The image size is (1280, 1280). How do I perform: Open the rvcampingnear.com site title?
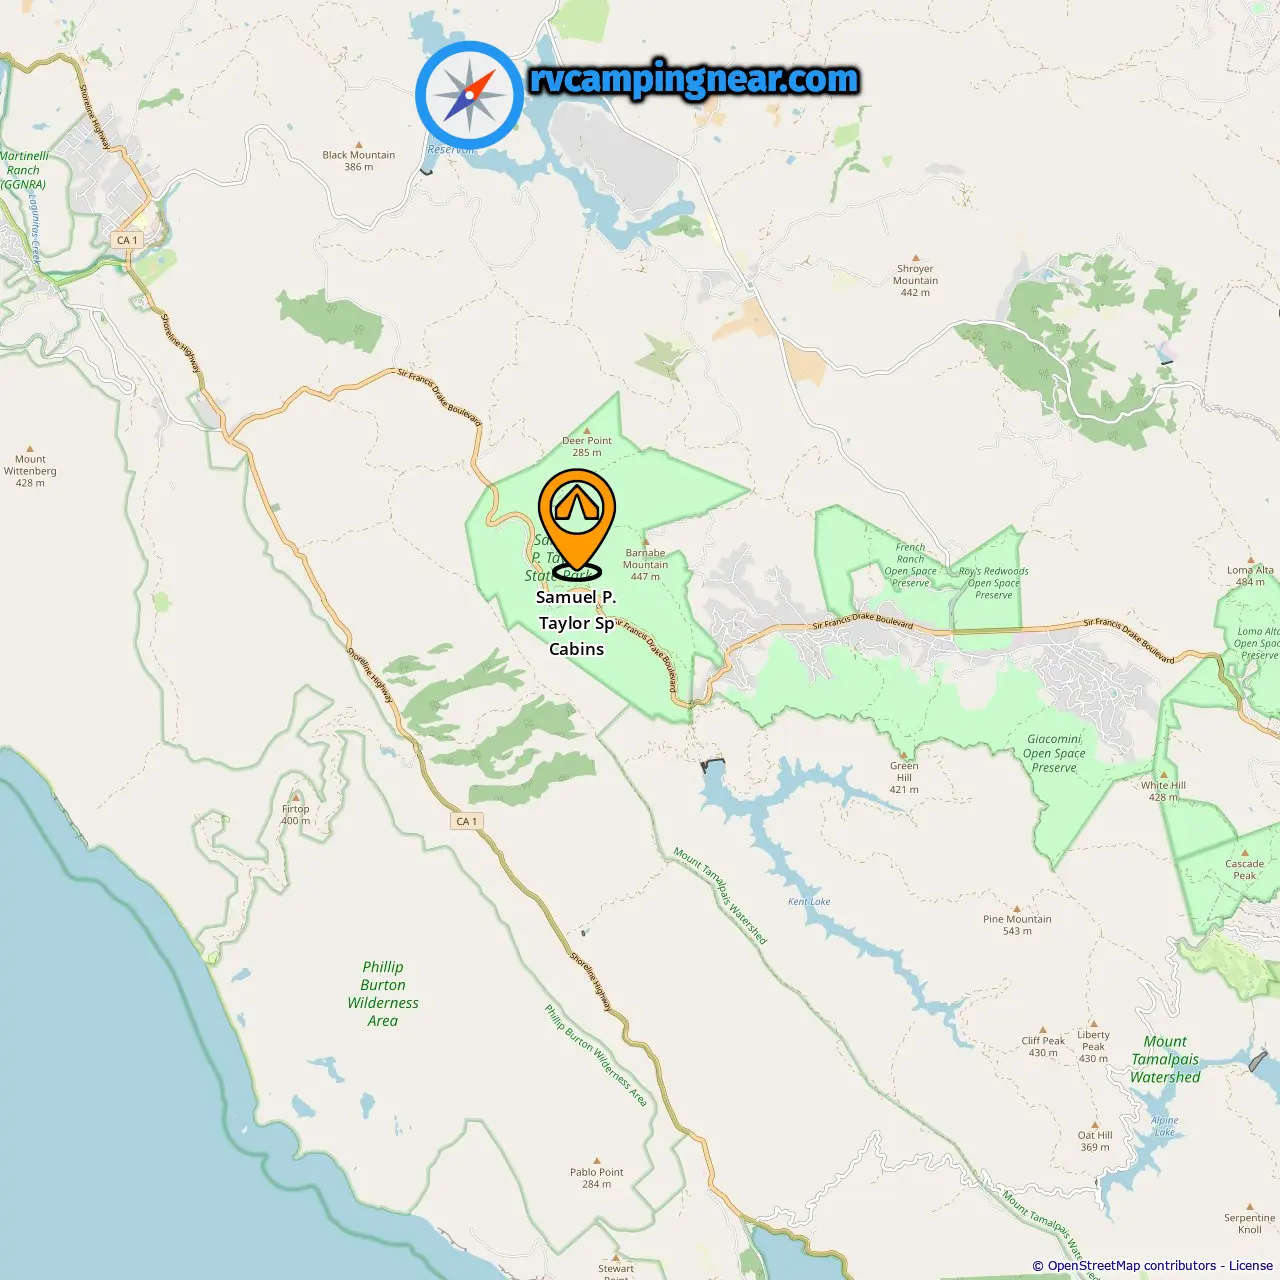coord(694,79)
